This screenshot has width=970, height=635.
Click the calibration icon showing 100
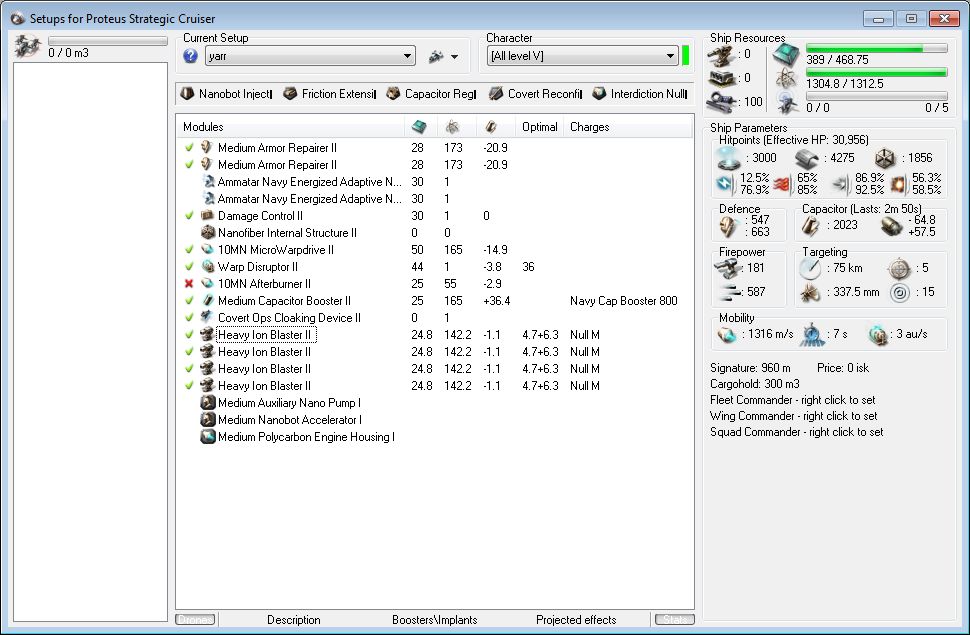[721, 102]
